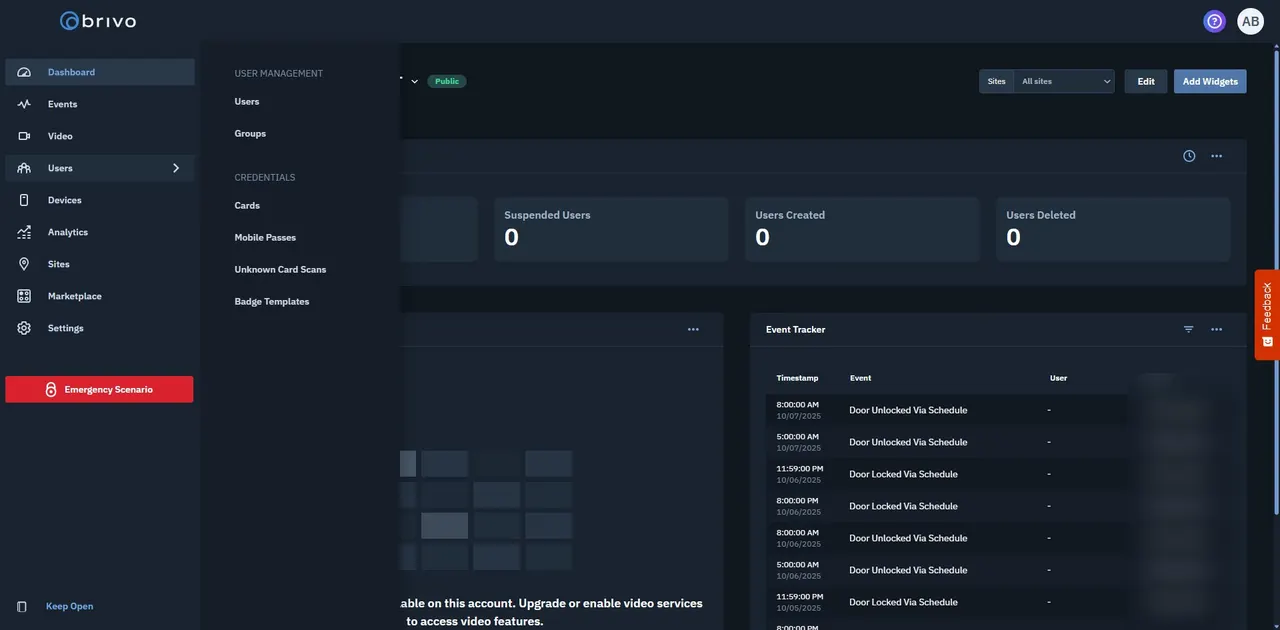1280x630 pixels.
Task: Click the Devices icon in sidebar
Action: click(x=24, y=200)
